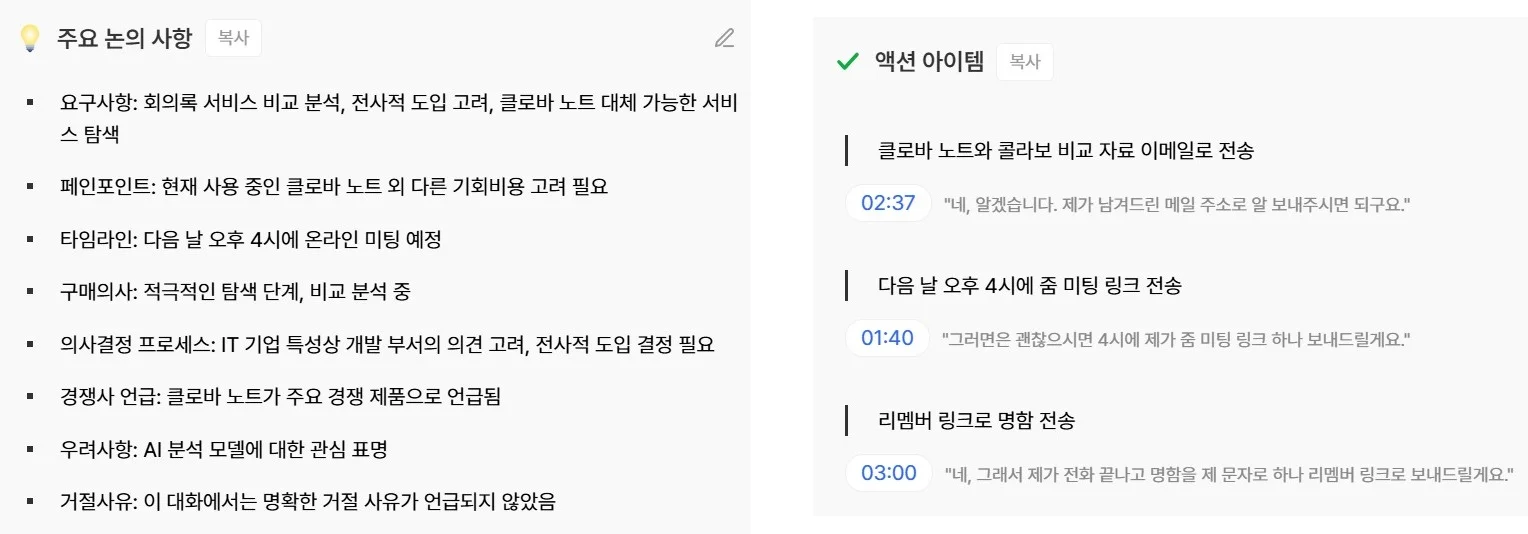Copy the 주요 논의 사항 section
The width and height of the screenshot is (1528, 534).
click(233, 39)
